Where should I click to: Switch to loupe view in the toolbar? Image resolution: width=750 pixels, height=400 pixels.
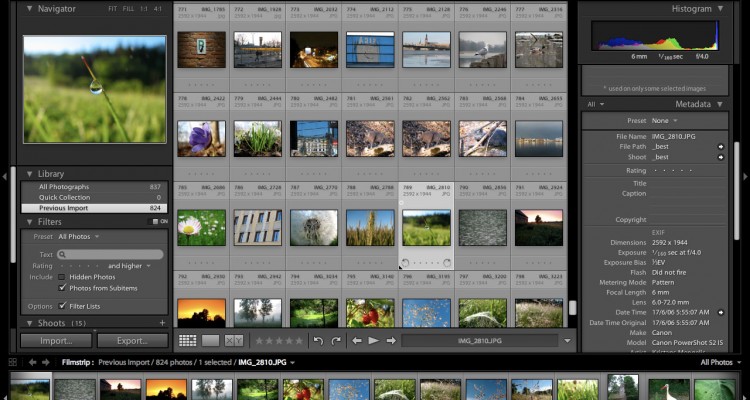(210, 340)
